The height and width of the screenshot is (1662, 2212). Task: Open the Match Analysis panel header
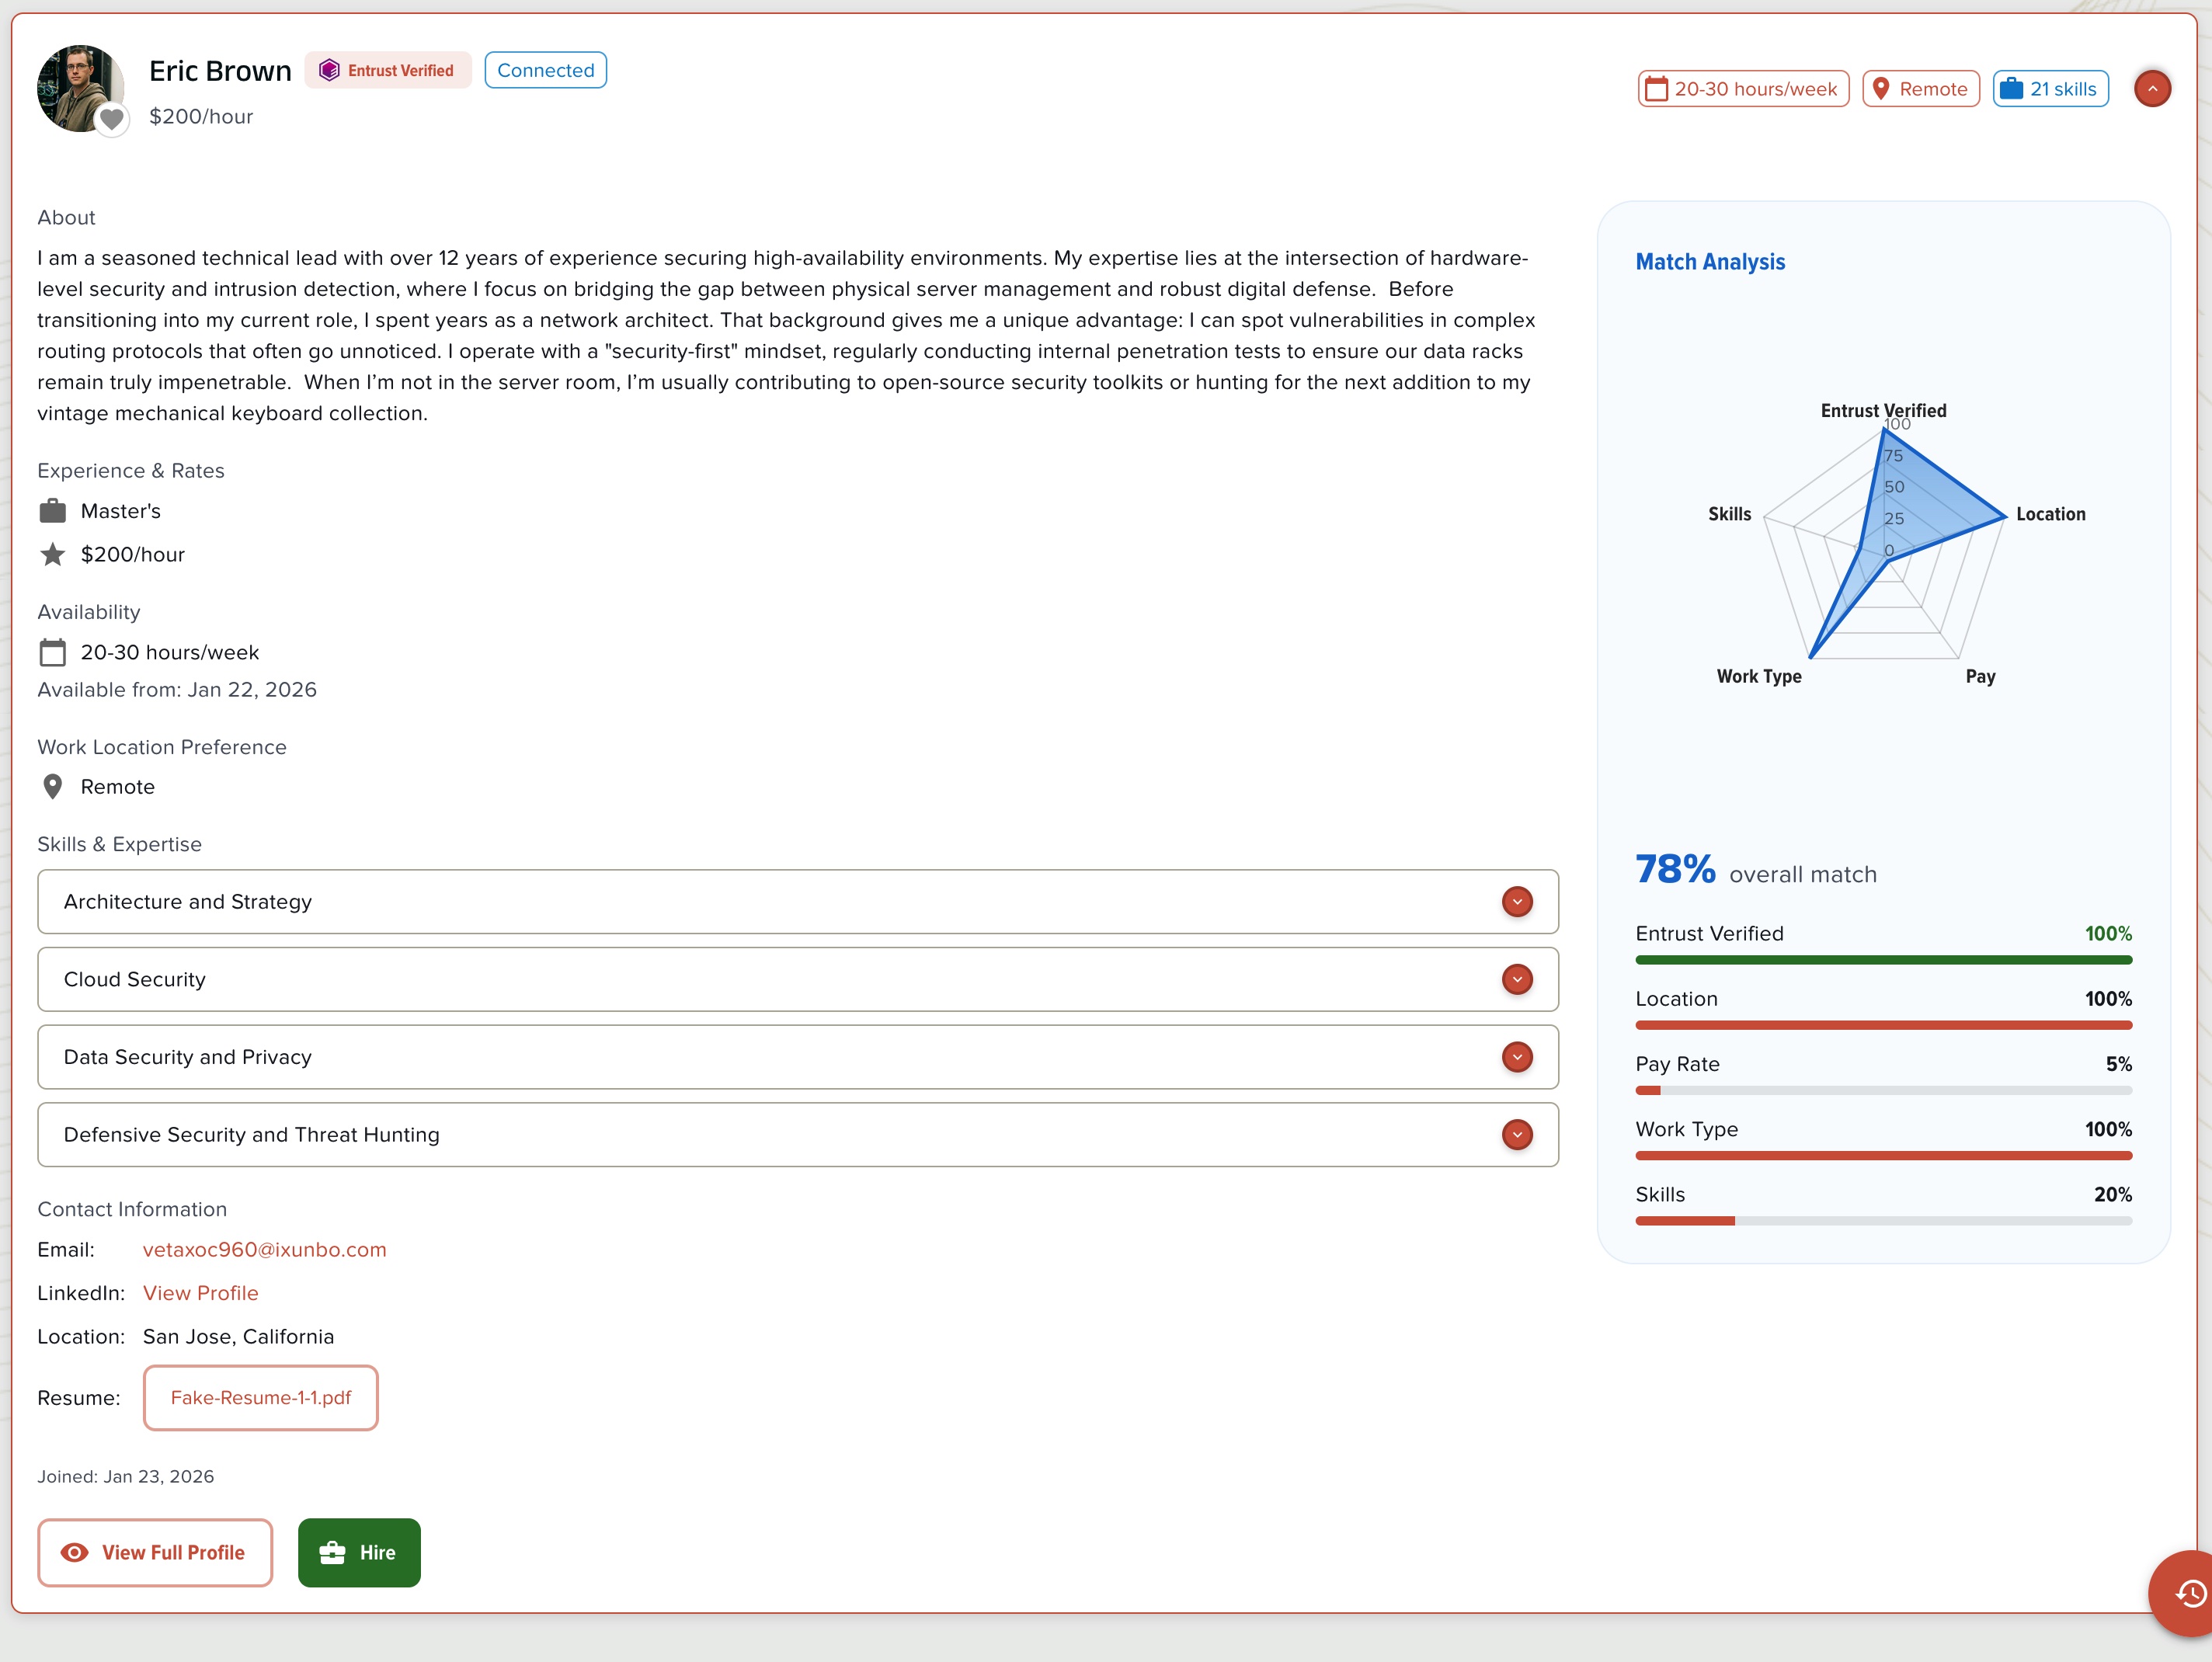tap(1710, 262)
